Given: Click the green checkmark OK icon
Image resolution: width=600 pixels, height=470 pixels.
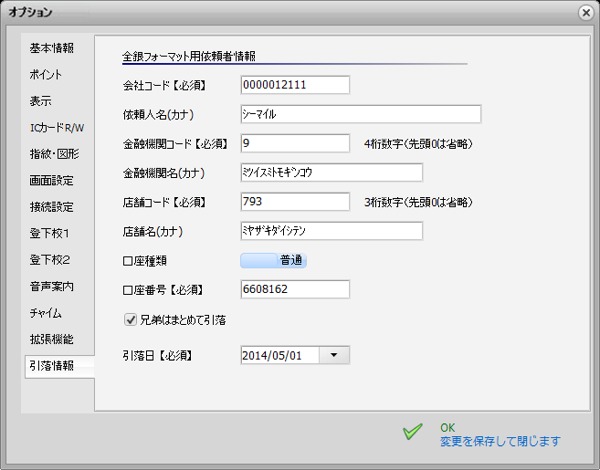Looking at the screenshot, I should [x=412, y=432].
